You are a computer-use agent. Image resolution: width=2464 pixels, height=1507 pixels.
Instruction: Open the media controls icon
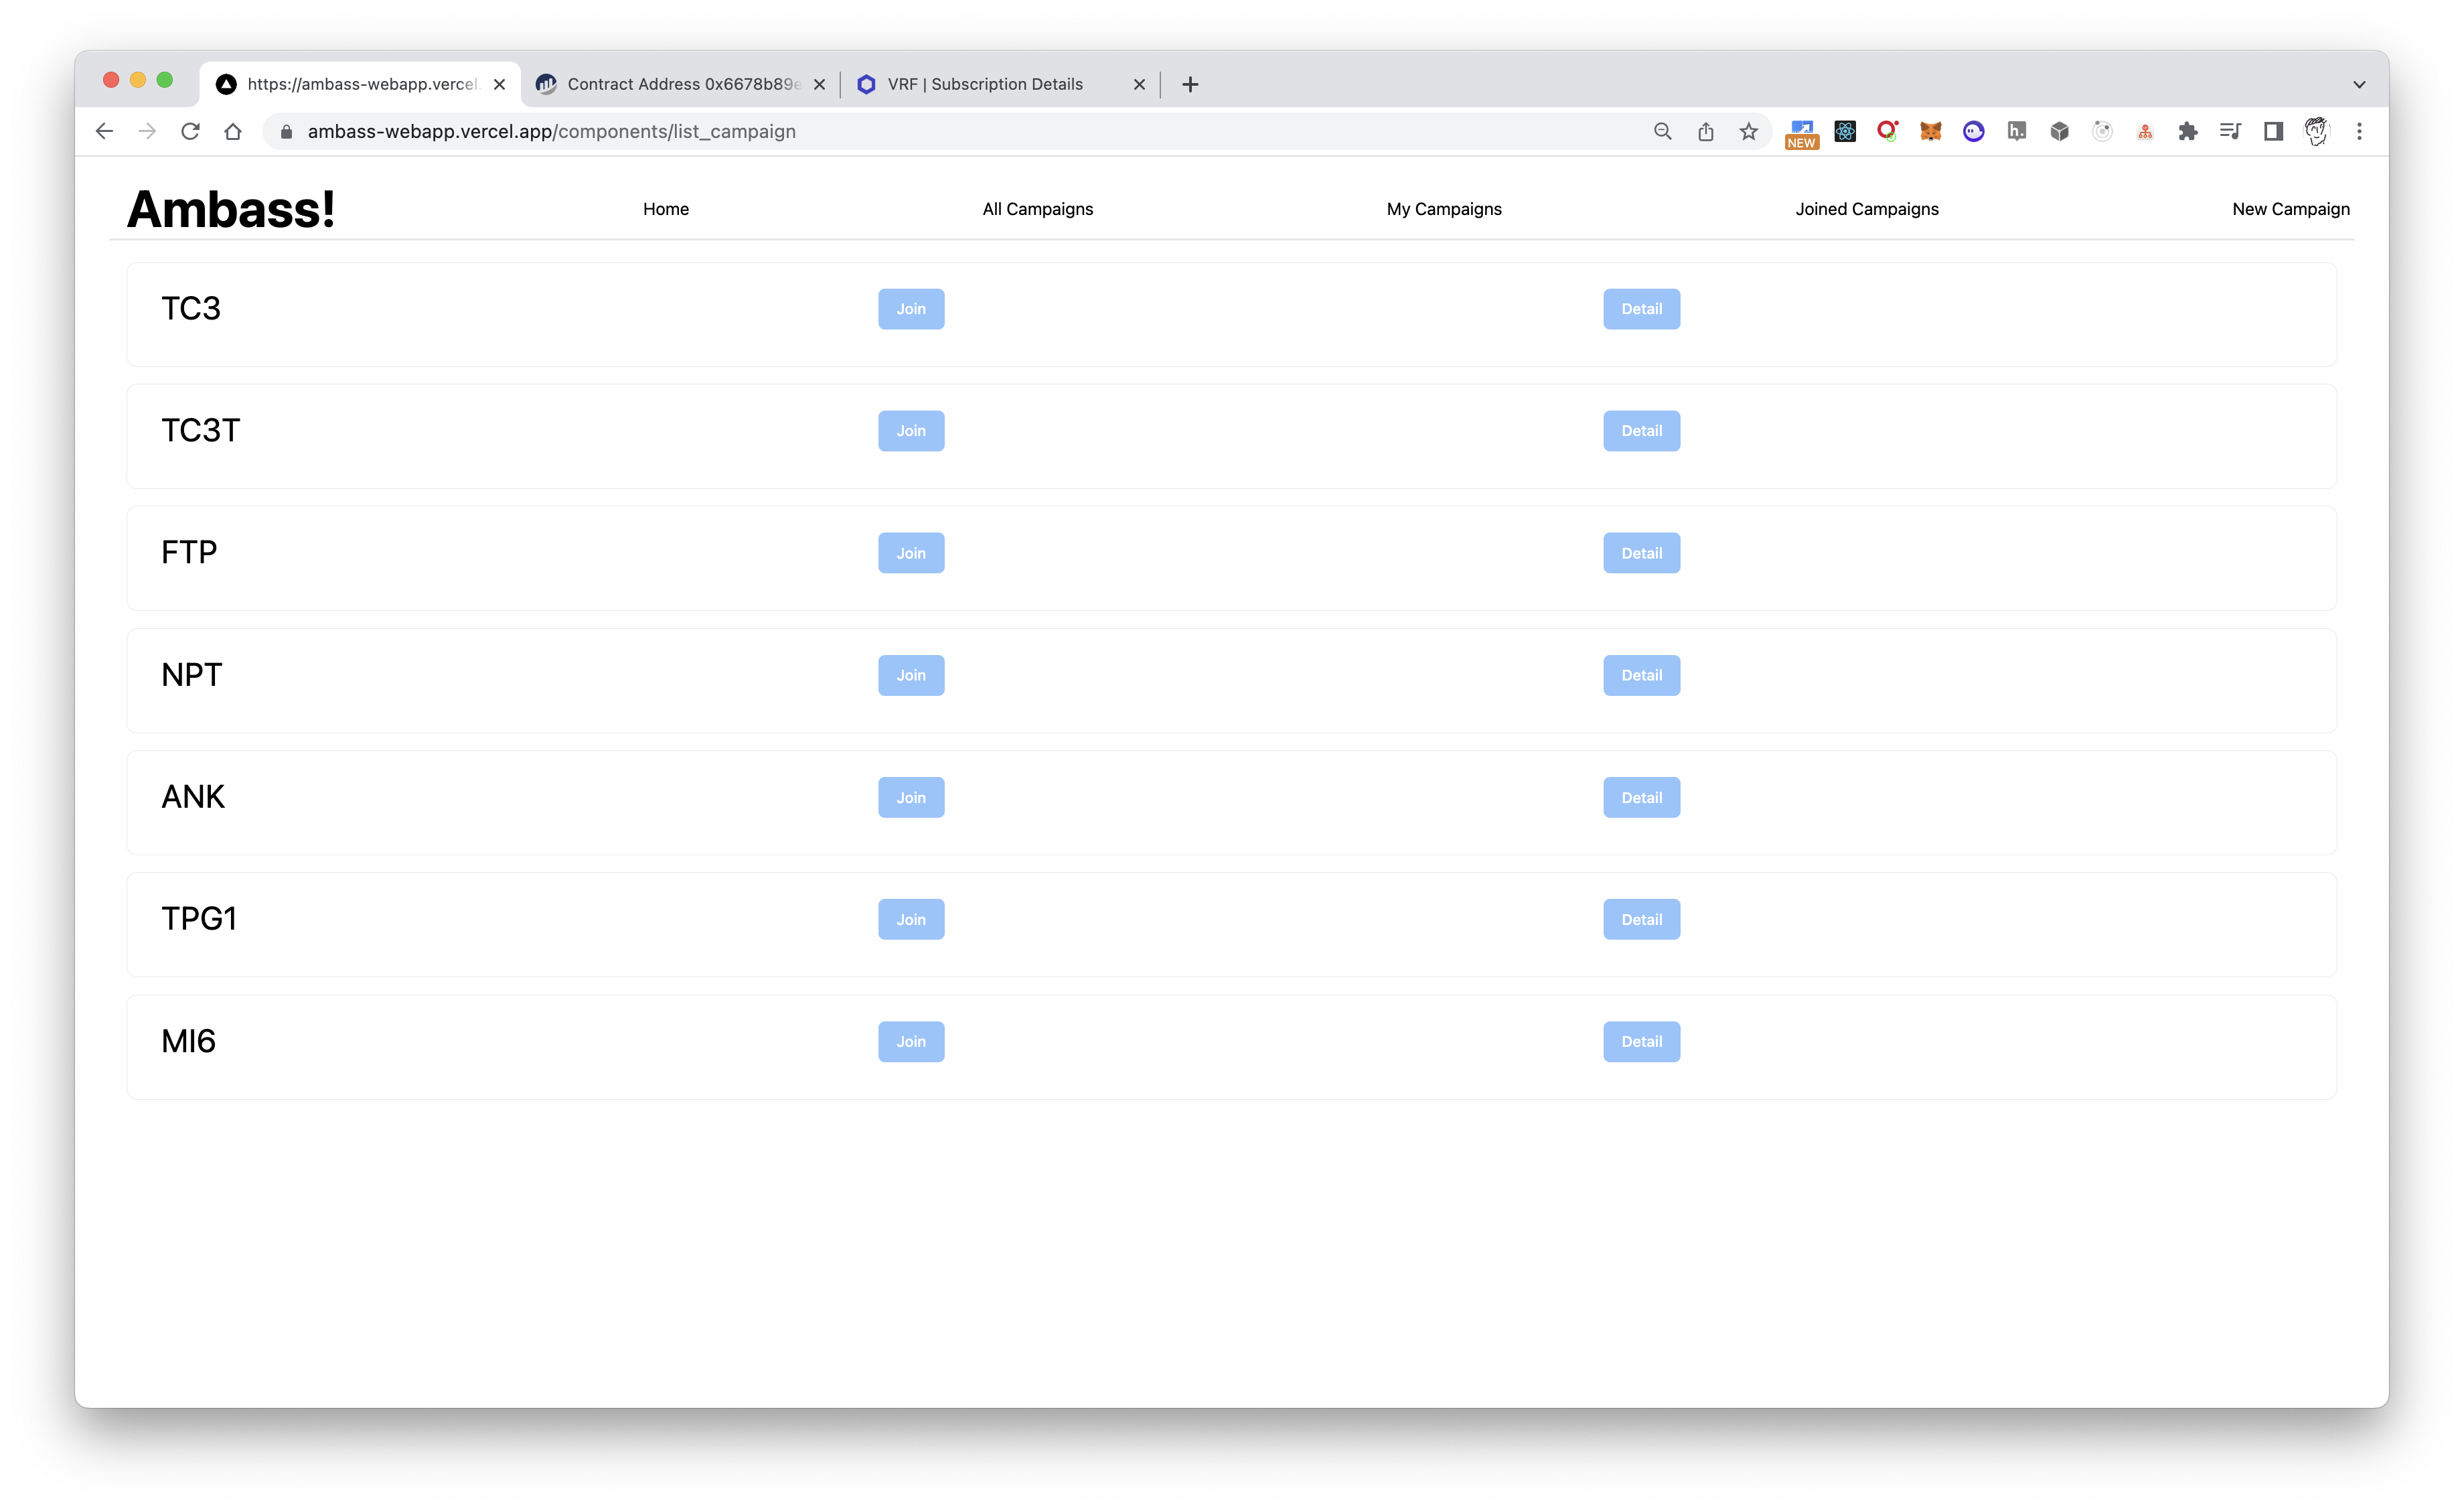click(2230, 131)
